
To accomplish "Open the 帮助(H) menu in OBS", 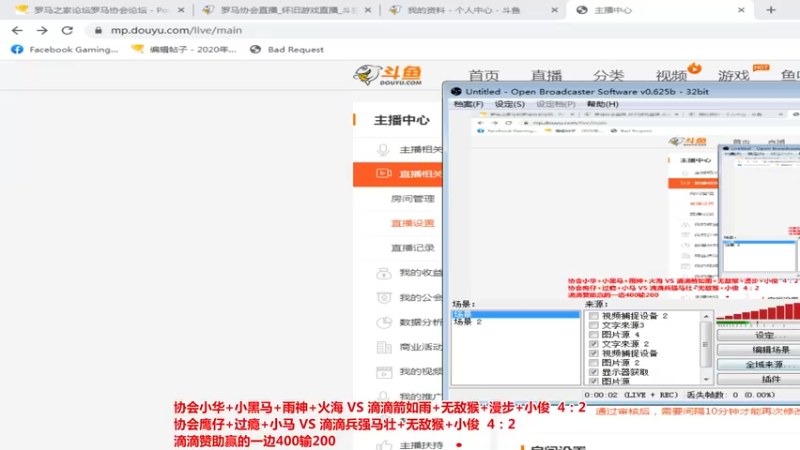I will tap(603, 104).
